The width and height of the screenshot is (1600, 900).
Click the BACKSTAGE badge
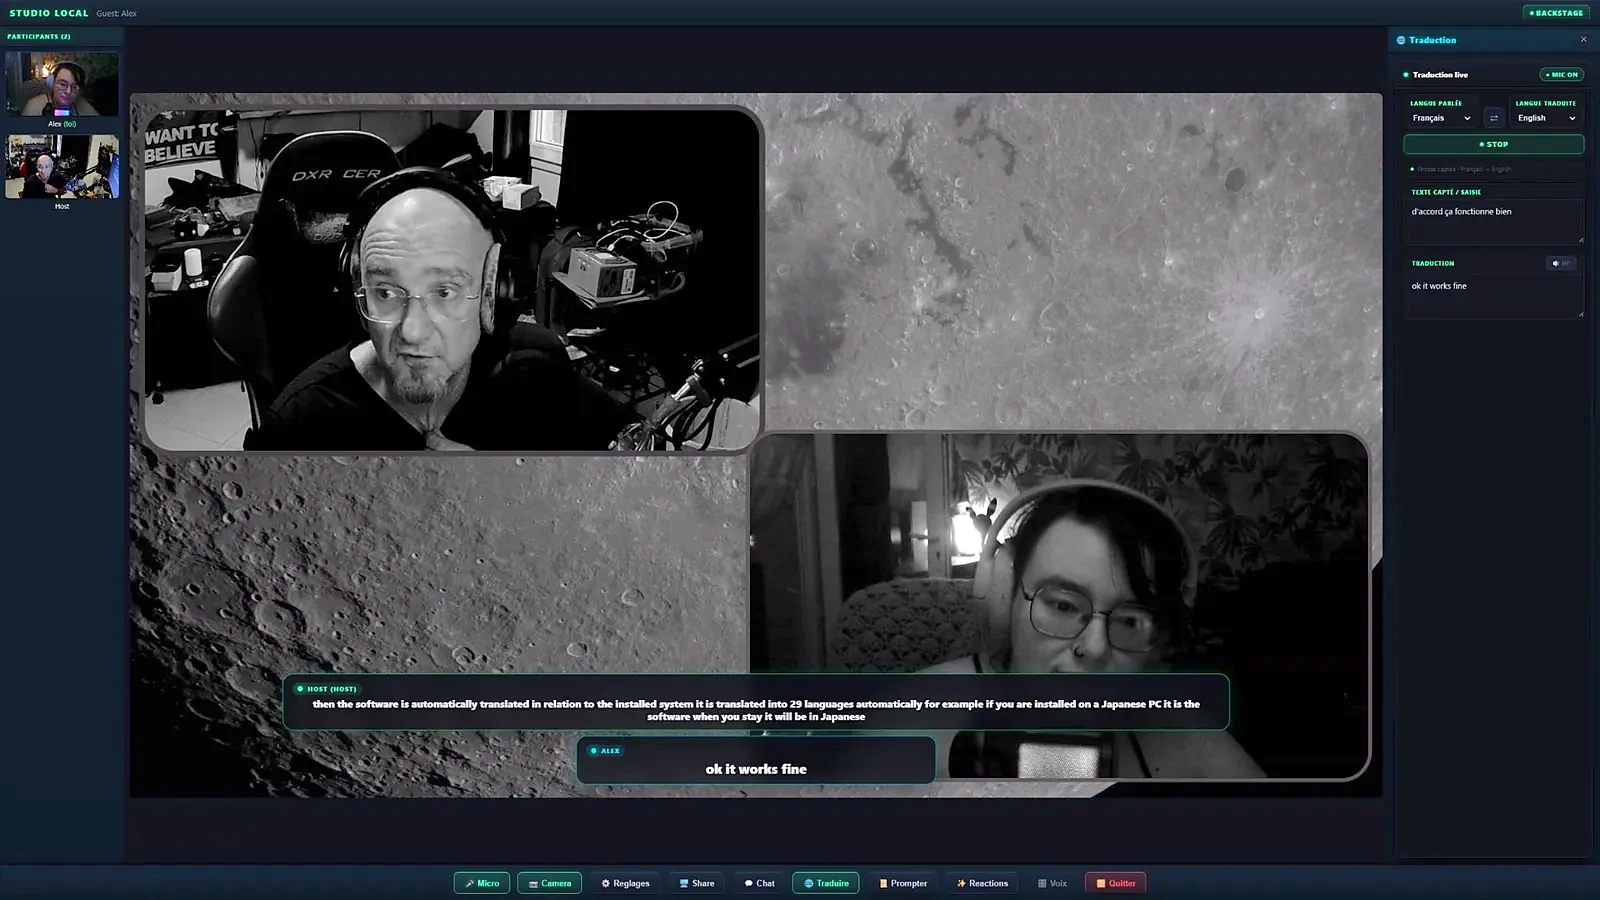pos(1556,13)
